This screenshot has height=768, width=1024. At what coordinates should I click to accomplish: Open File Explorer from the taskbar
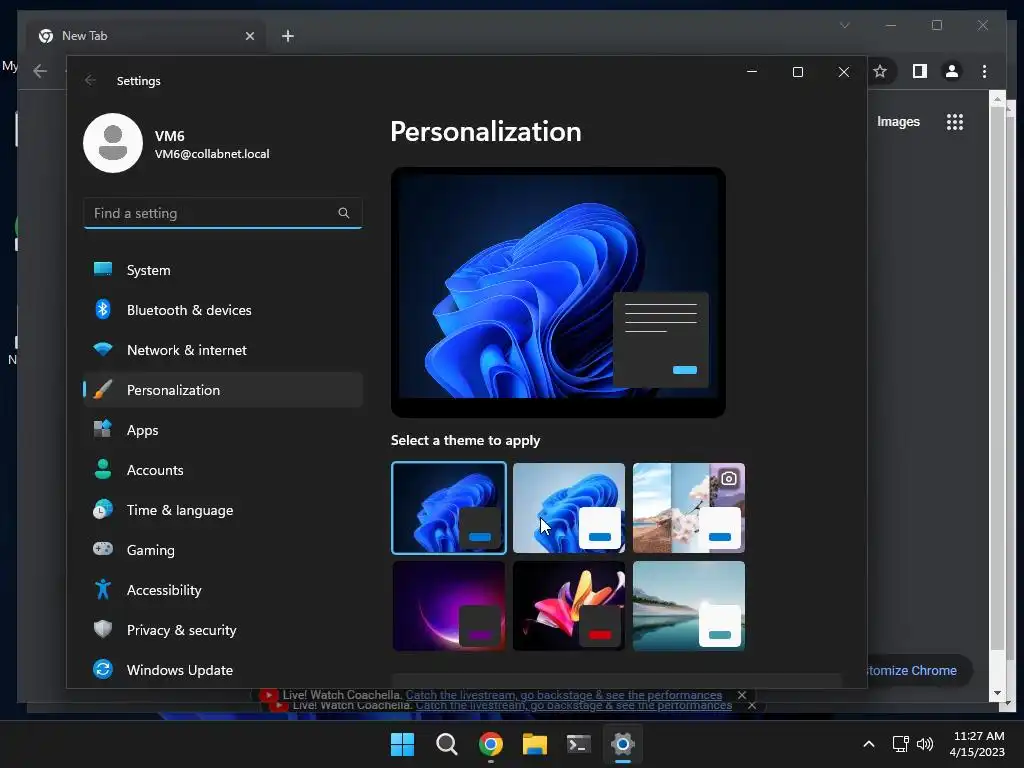(x=535, y=744)
